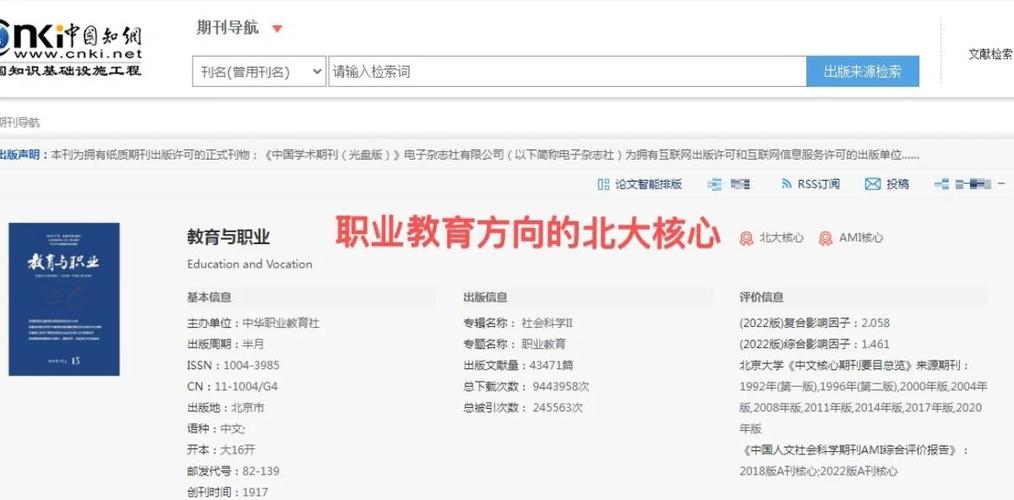The image size is (1014, 500).
Task: Click the 基本信息 section header
Action: (x=209, y=298)
